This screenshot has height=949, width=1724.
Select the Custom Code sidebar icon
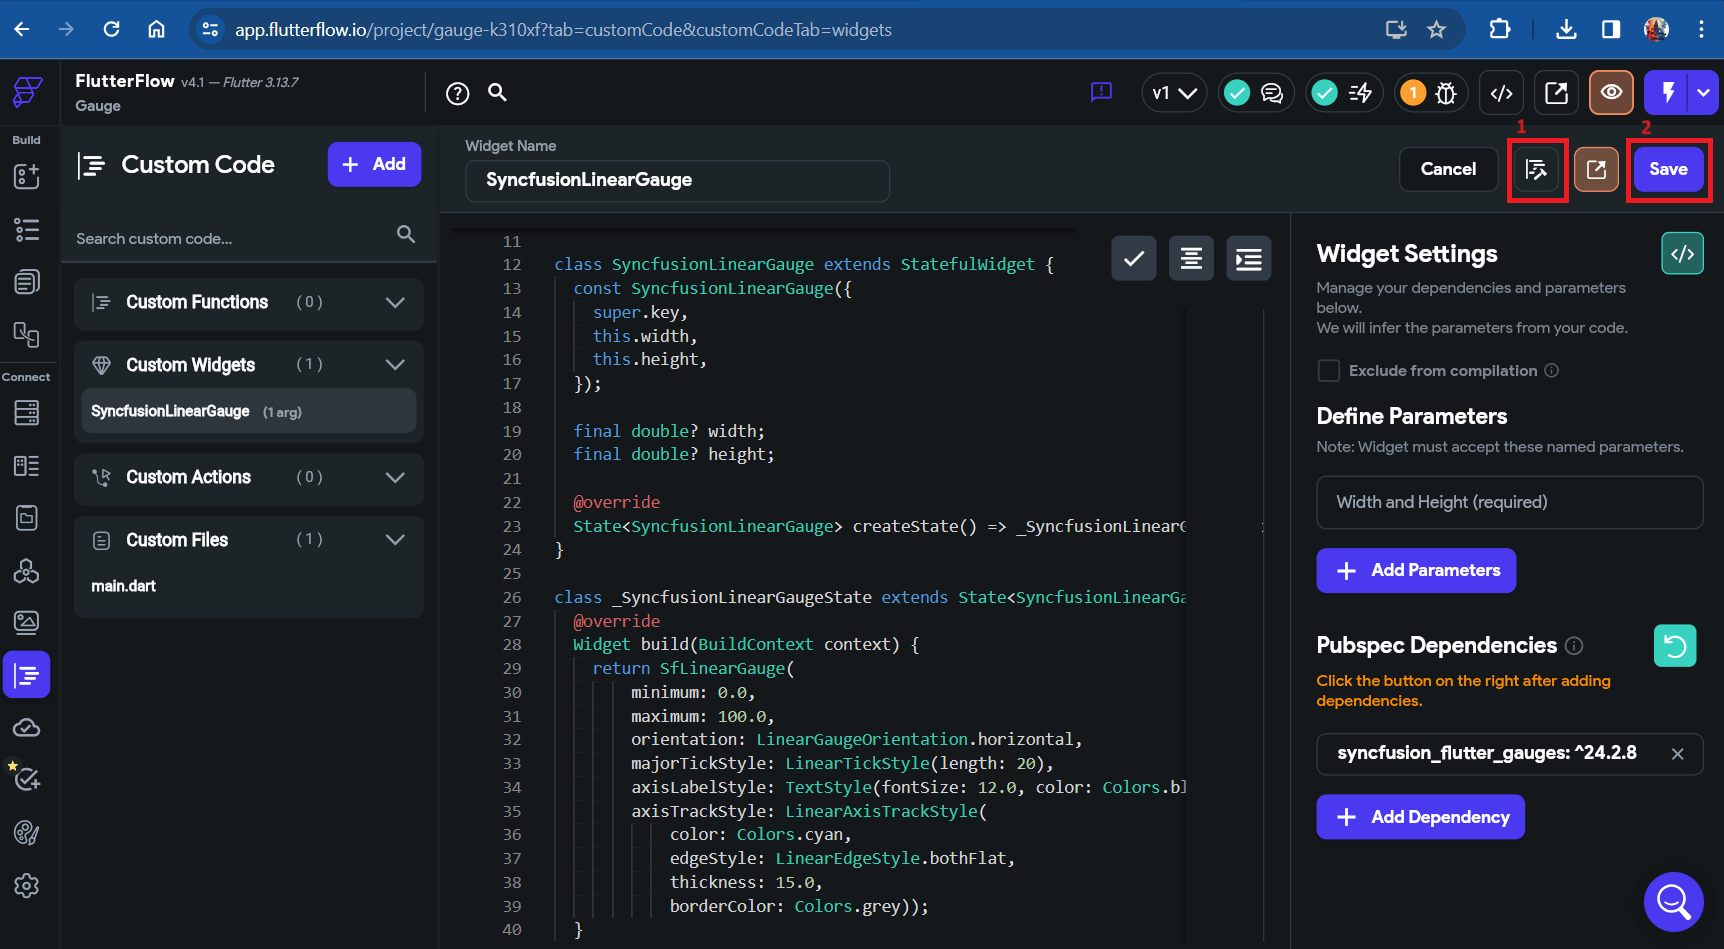coord(27,675)
